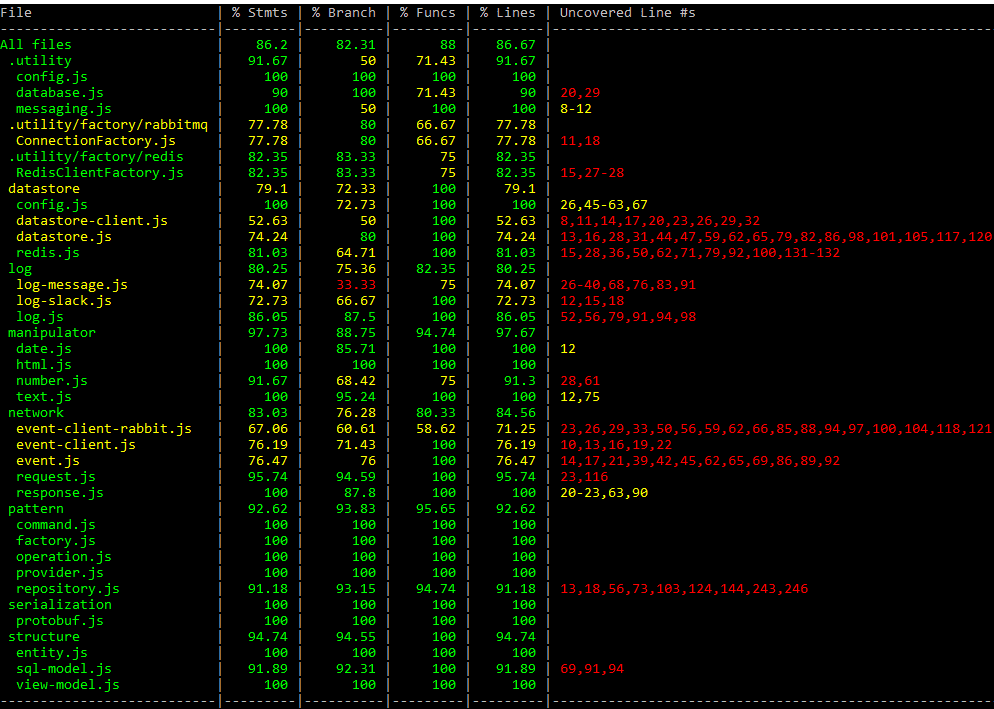Select file name 'html.js'
994x709 pixels.
pyautogui.click(x=44, y=365)
